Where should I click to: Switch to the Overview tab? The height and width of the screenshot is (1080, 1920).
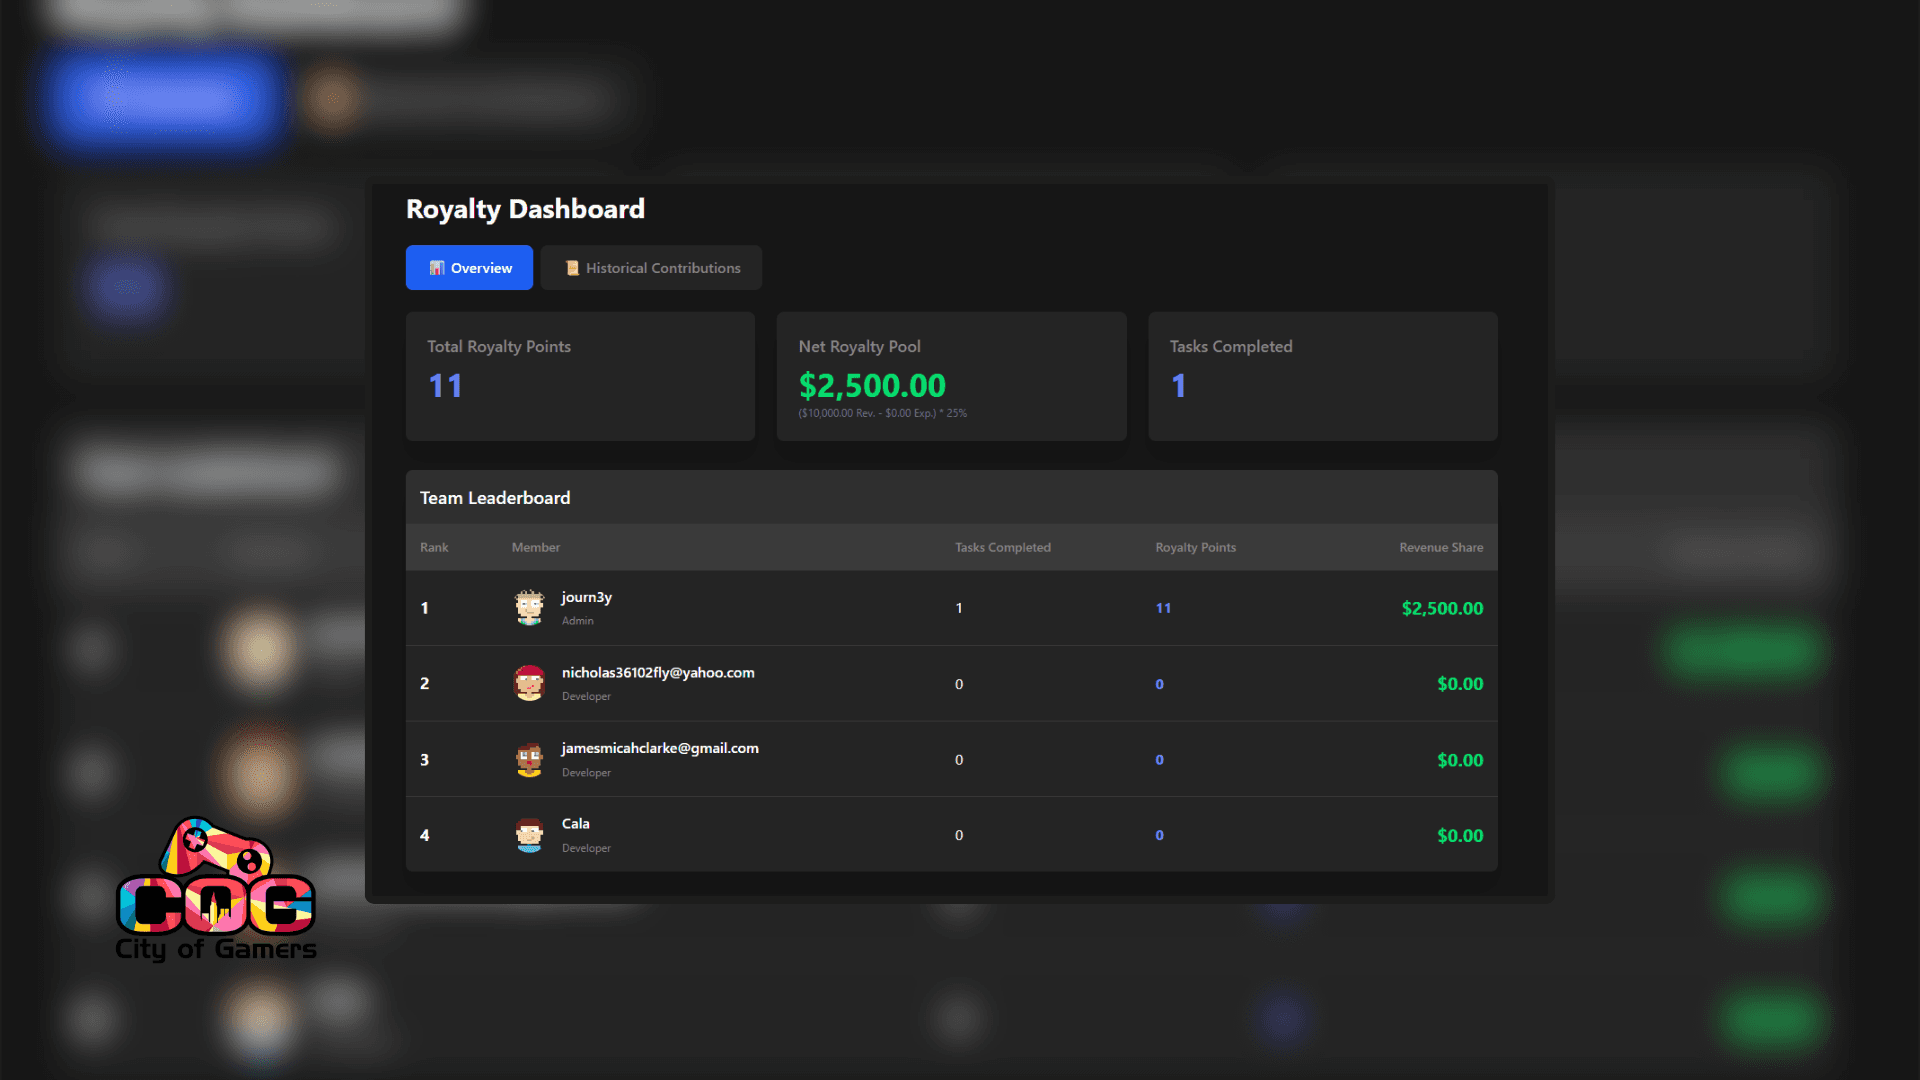469,268
